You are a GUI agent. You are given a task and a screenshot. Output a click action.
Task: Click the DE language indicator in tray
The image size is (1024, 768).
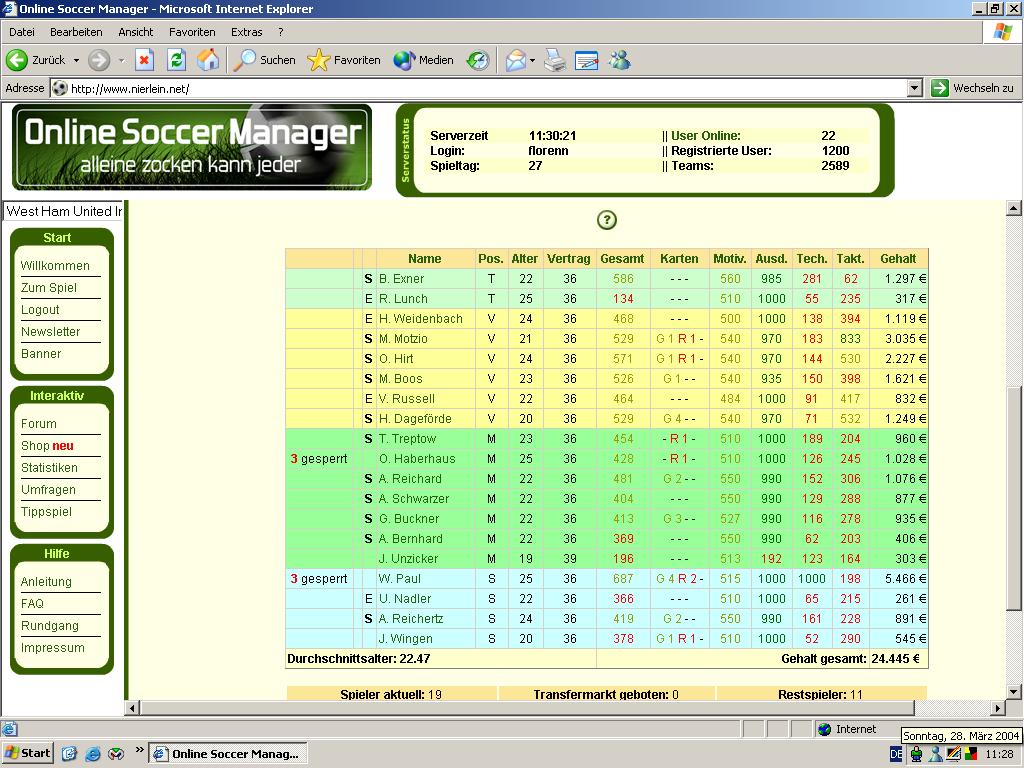point(896,754)
